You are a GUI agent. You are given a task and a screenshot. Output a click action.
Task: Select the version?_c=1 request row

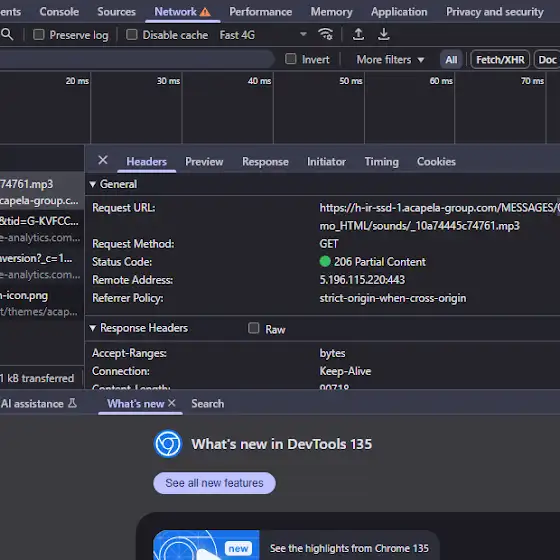42,266
